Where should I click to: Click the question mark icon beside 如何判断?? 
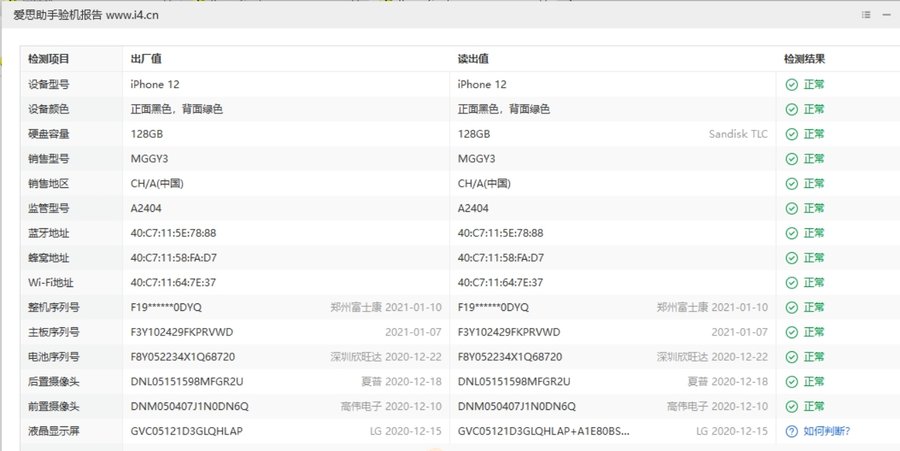[792, 431]
